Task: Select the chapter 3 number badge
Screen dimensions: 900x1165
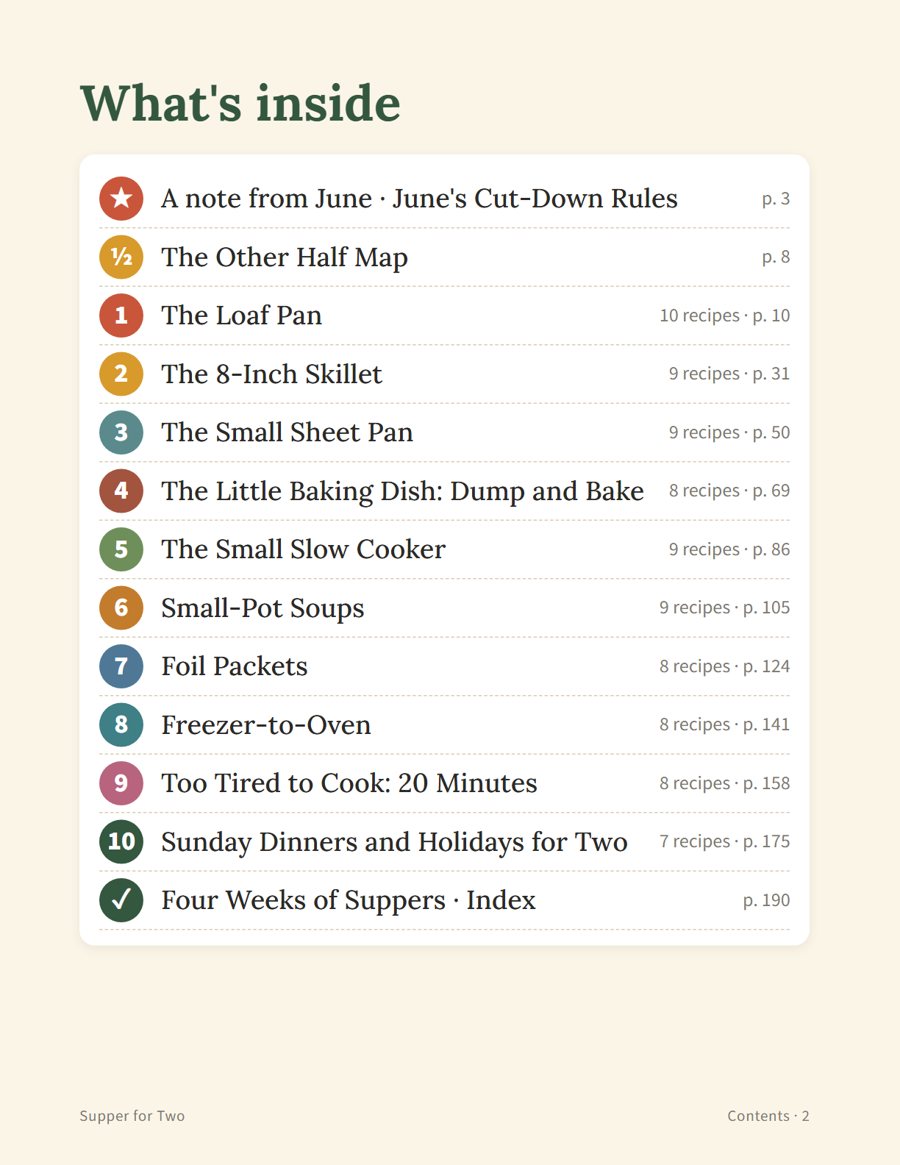Action: point(121,432)
